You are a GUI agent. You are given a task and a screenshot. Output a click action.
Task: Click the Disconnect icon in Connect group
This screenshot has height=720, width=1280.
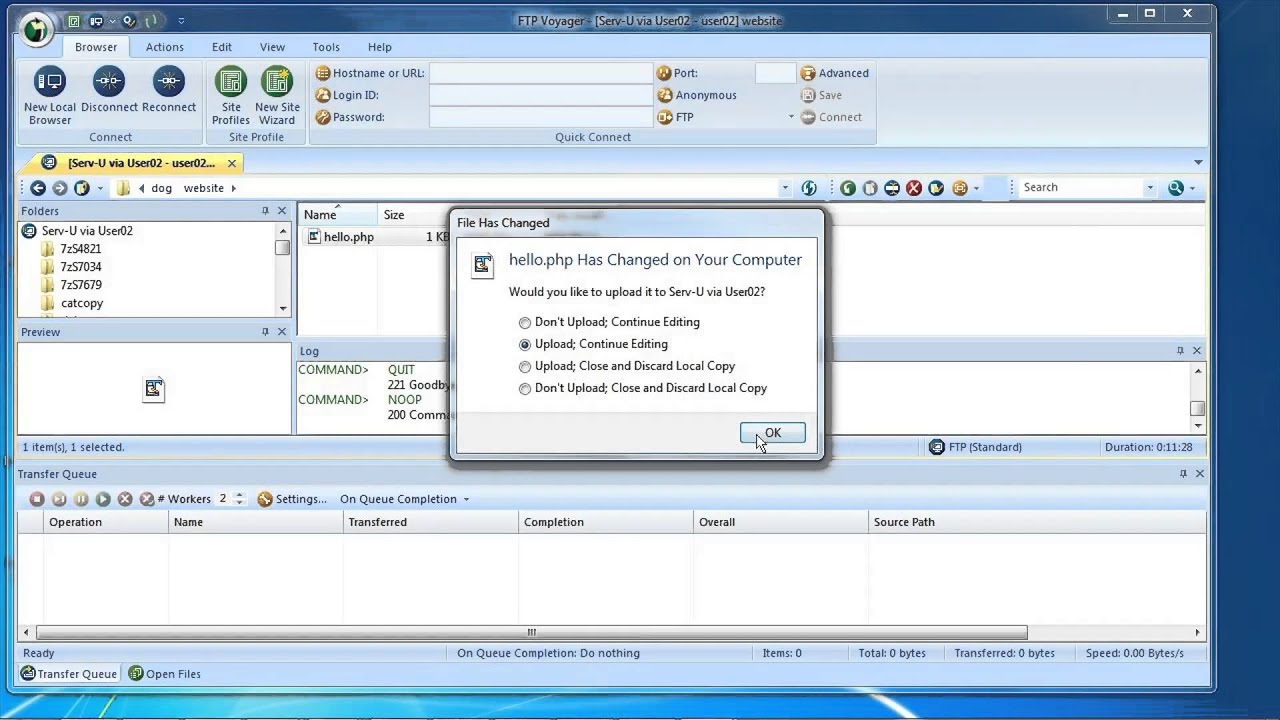(109, 82)
